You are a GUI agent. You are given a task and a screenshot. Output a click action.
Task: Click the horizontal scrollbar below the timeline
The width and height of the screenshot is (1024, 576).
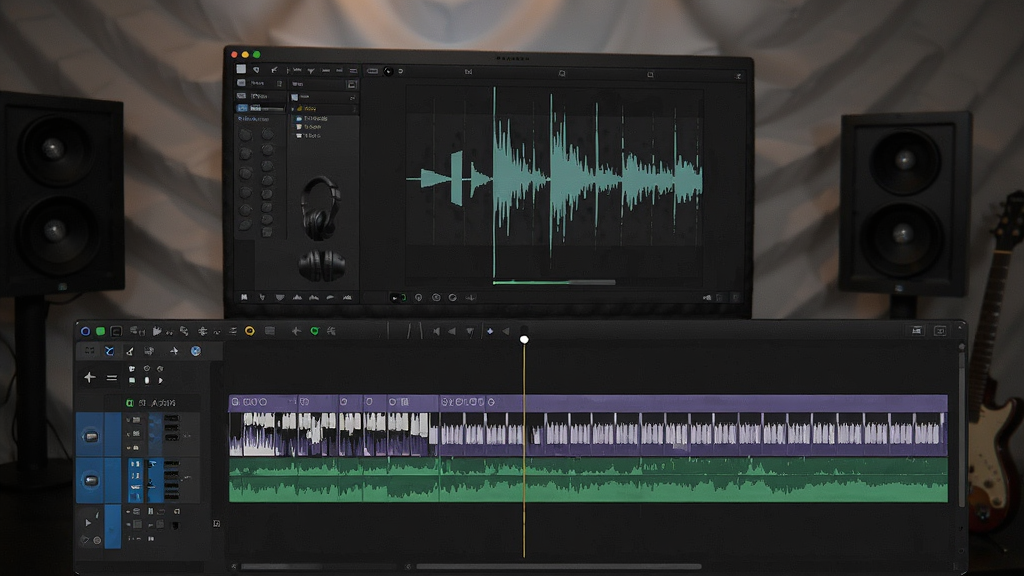[558, 566]
